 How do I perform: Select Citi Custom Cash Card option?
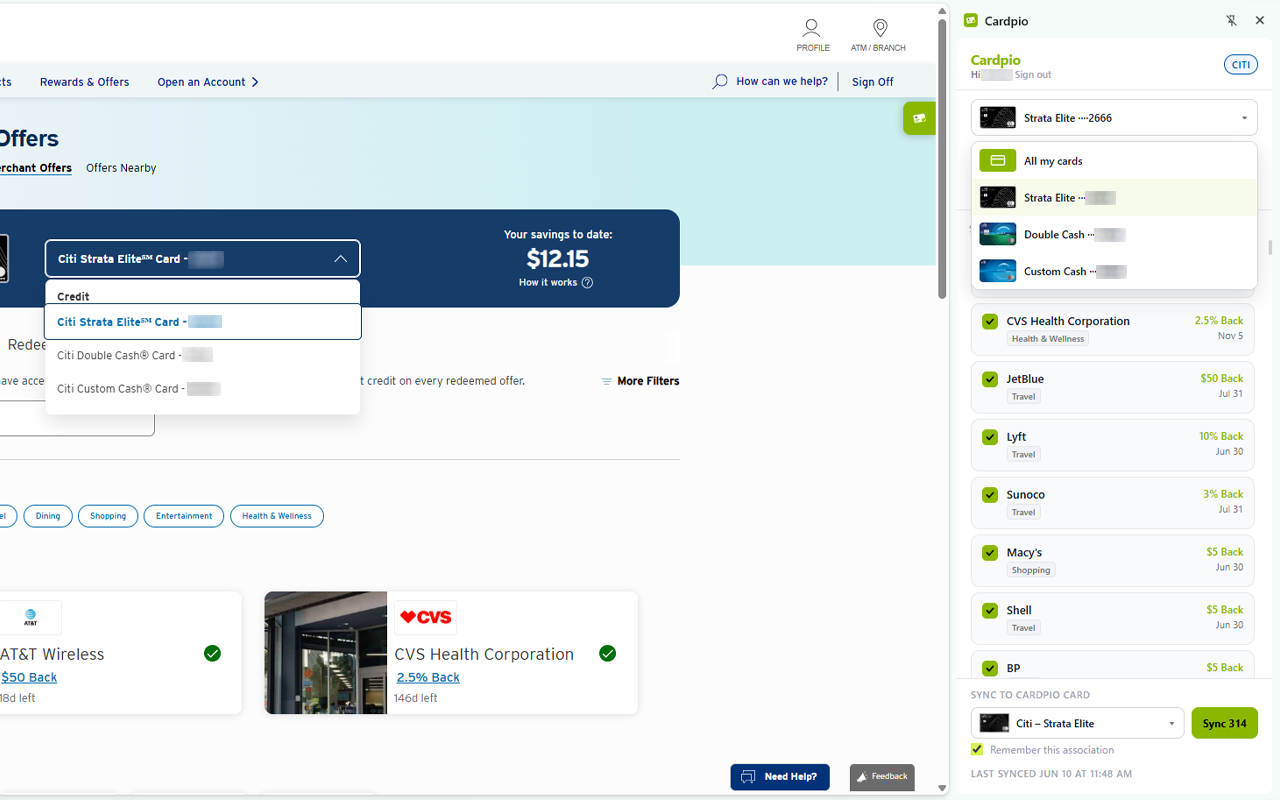pos(202,389)
